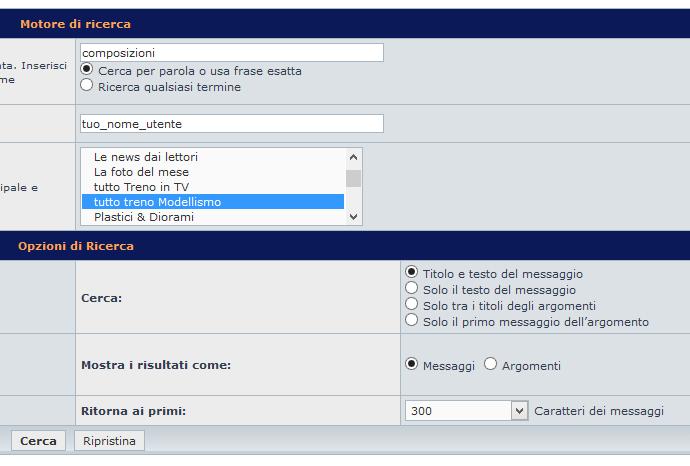Select 'tutto treno Modellismo' forum entry
The width and height of the screenshot is (690, 466).
[x=157, y=202]
